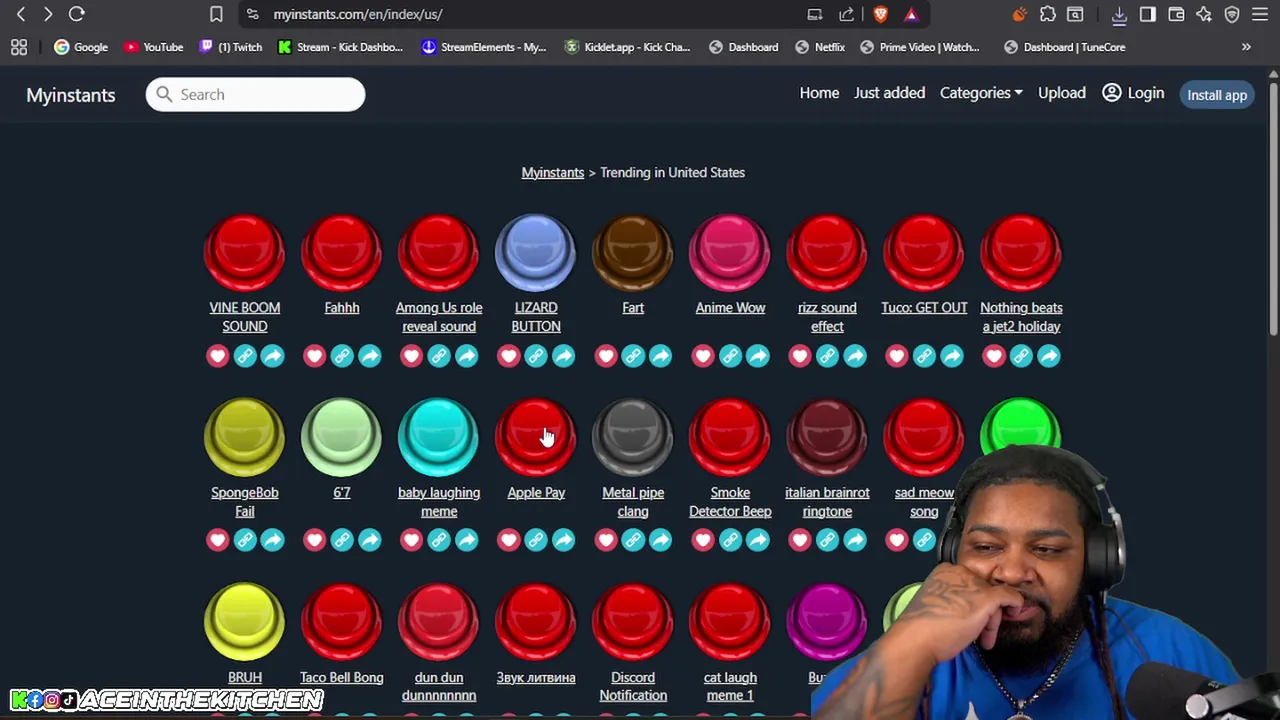1280x720 pixels.
Task: Copy link for Anime Wow
Action: point(730,356)
